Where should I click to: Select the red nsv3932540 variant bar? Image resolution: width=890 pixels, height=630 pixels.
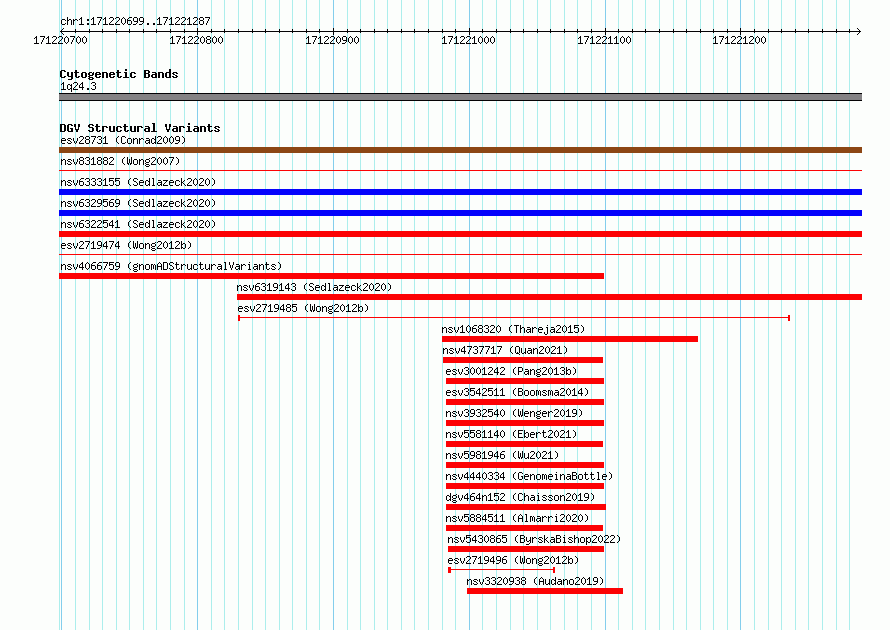(525, 423)
